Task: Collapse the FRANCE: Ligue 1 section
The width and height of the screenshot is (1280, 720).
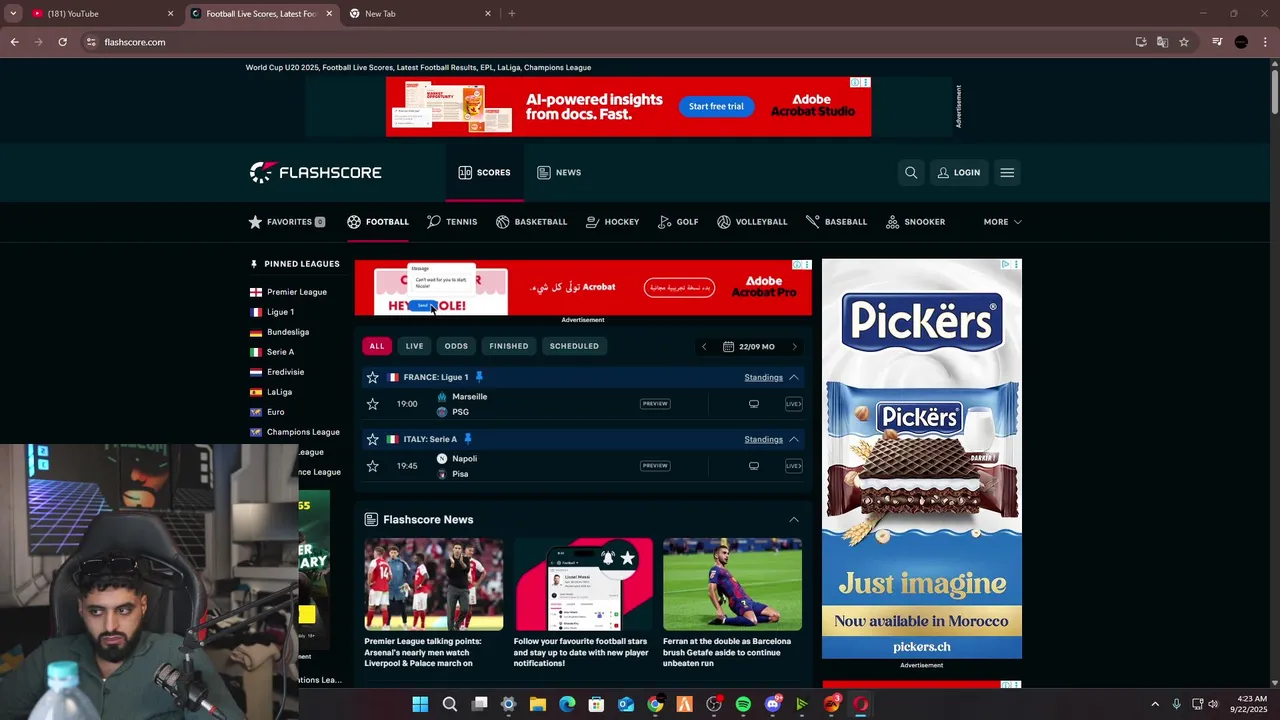Action: click(x=794, y=377)
